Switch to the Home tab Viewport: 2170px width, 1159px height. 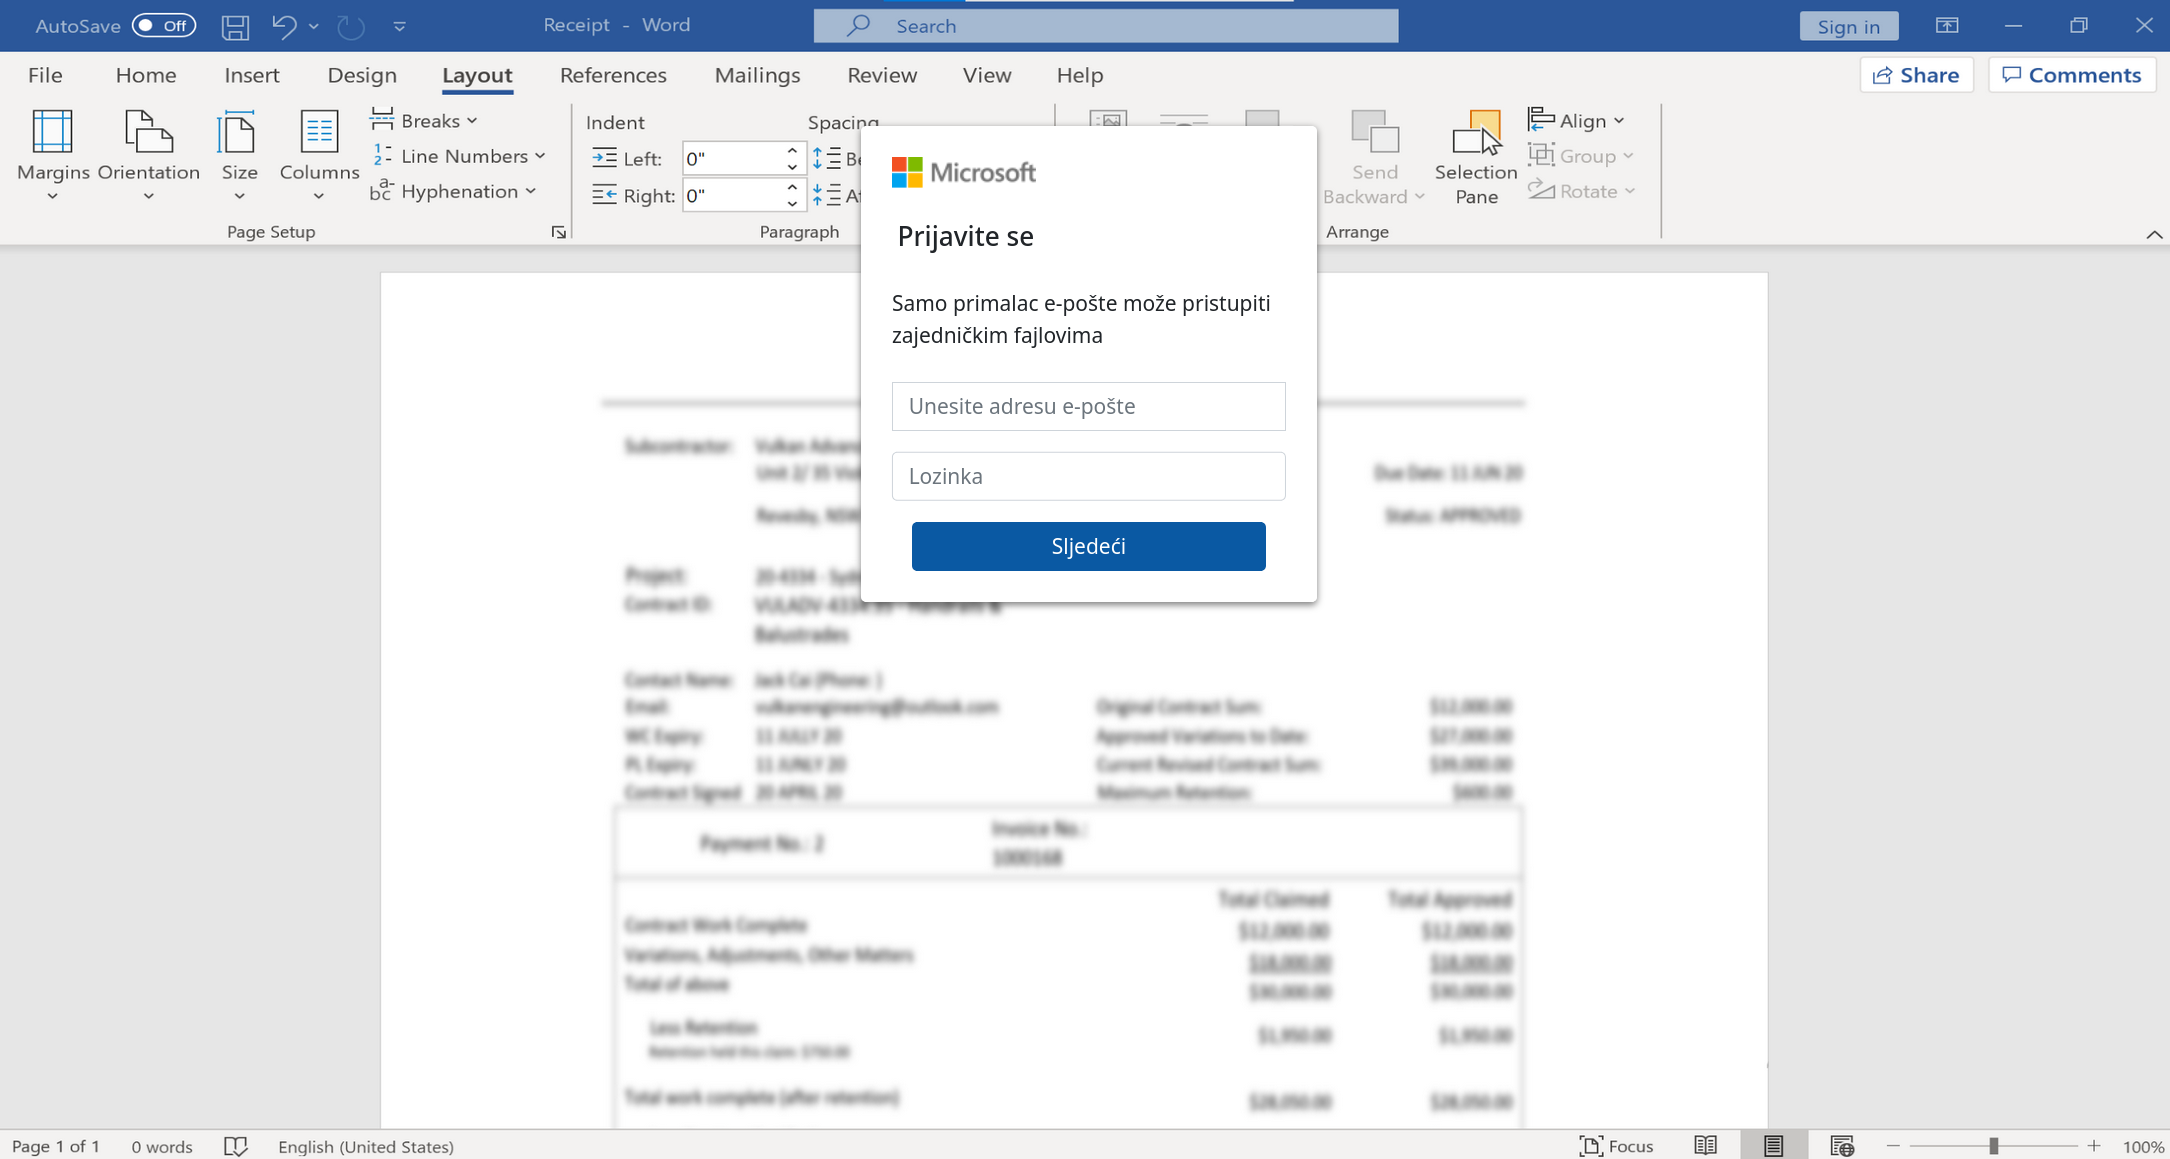tap(146, 75)
